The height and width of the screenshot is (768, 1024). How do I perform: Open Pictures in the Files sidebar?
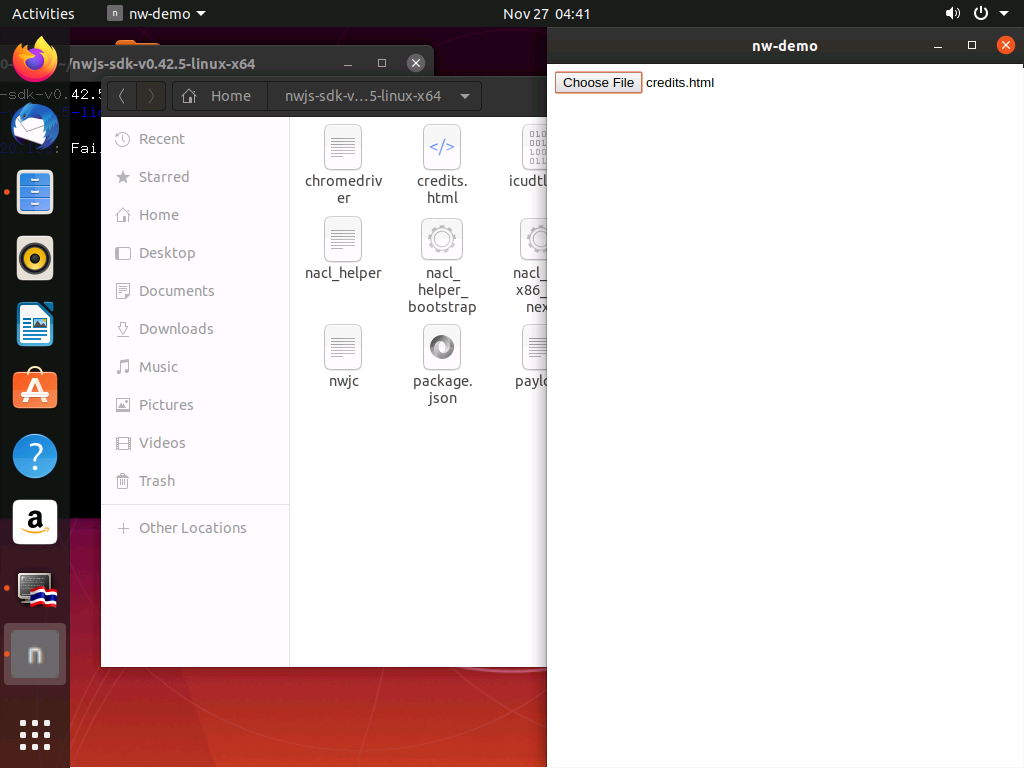195,404
